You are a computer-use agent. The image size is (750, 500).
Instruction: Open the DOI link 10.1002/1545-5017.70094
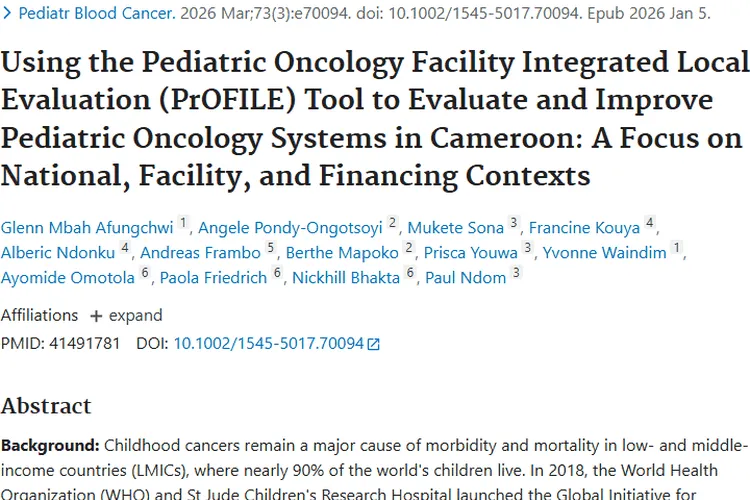268,343
